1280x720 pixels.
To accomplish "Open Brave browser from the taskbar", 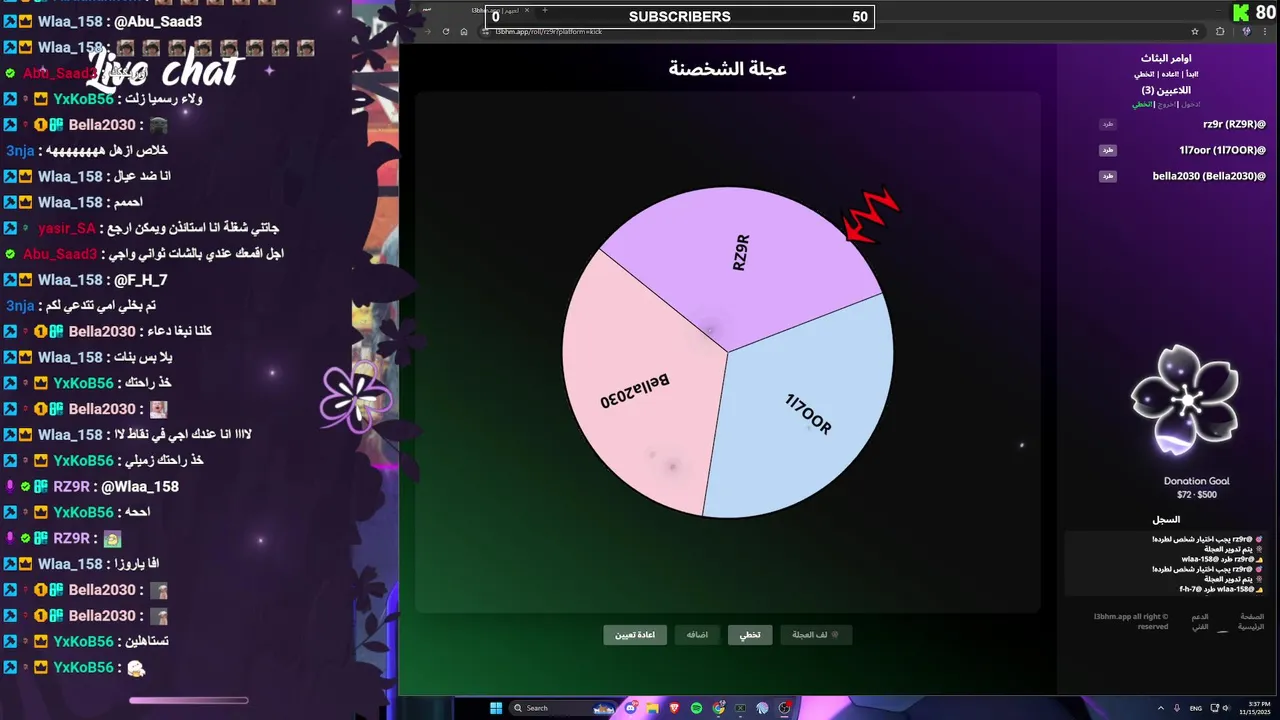I will (674, 708).
